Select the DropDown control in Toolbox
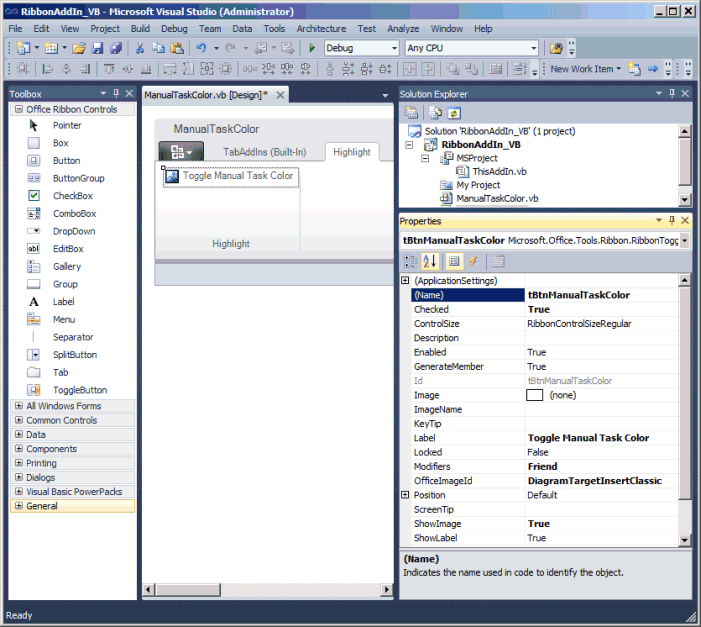Screen dimensions: 701x627 pyautogui.click(x=72, y=231)
